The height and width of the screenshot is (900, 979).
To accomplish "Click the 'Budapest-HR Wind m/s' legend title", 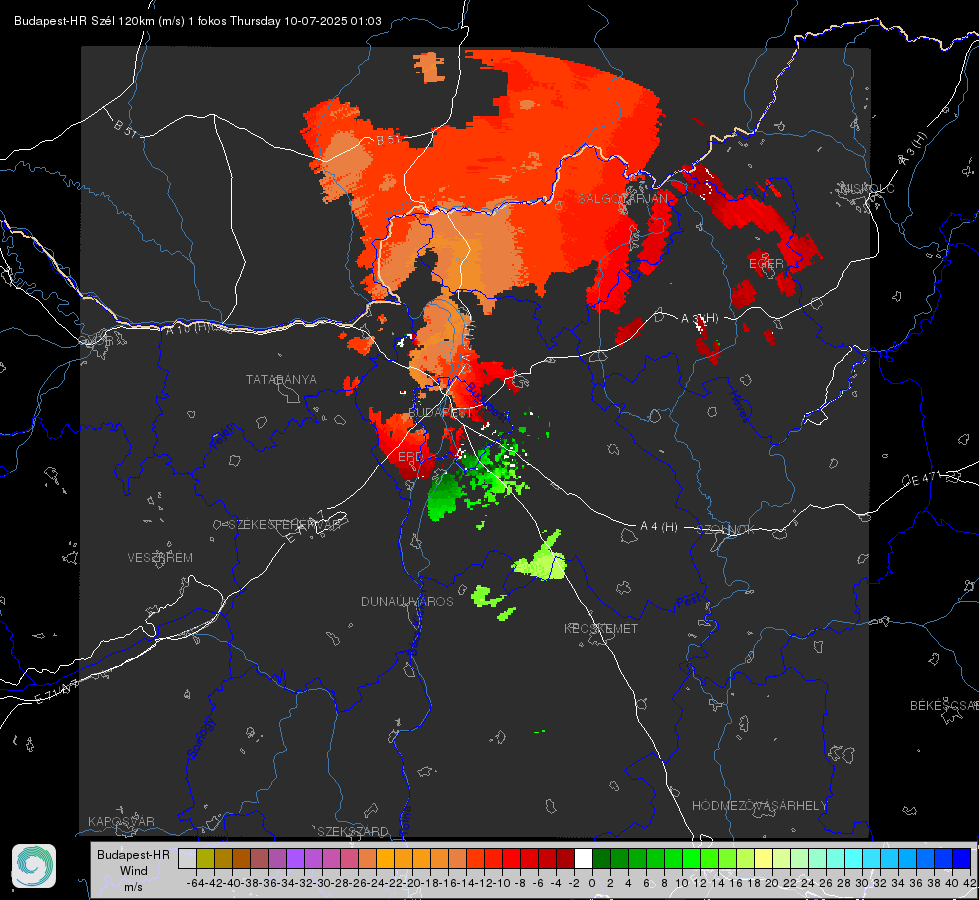I will pyautogui.click(x=134, y=871).
